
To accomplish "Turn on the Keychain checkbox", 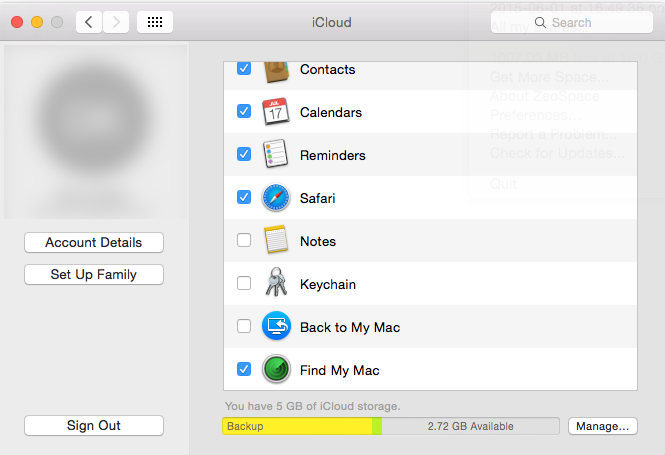I will point(244,283).
